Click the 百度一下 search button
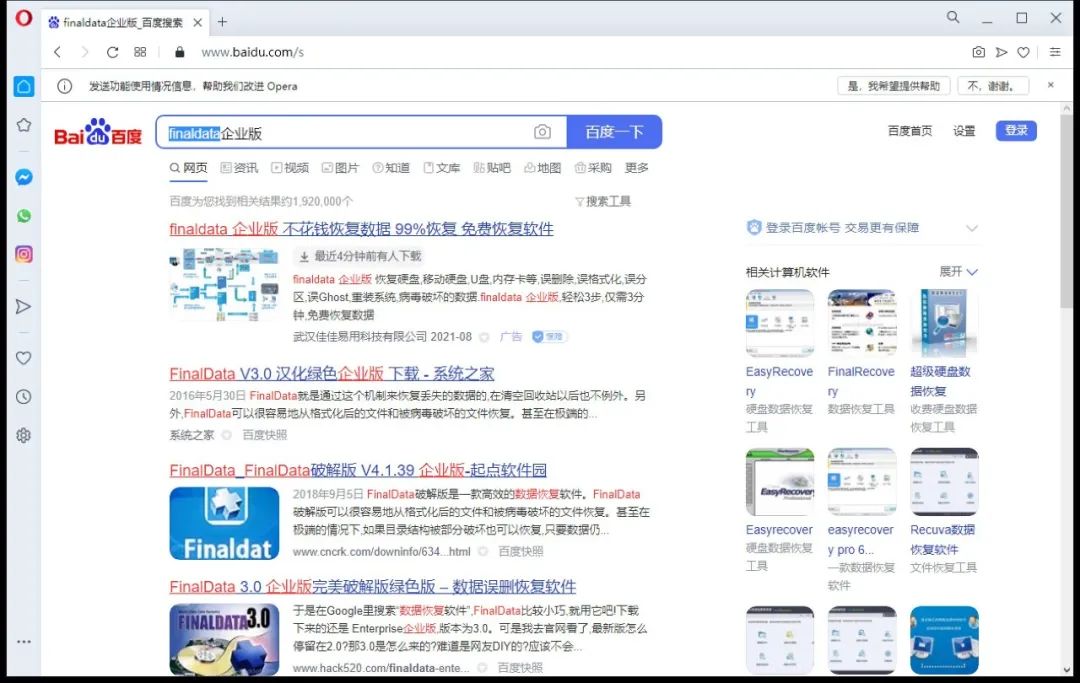 coord(614,131)
